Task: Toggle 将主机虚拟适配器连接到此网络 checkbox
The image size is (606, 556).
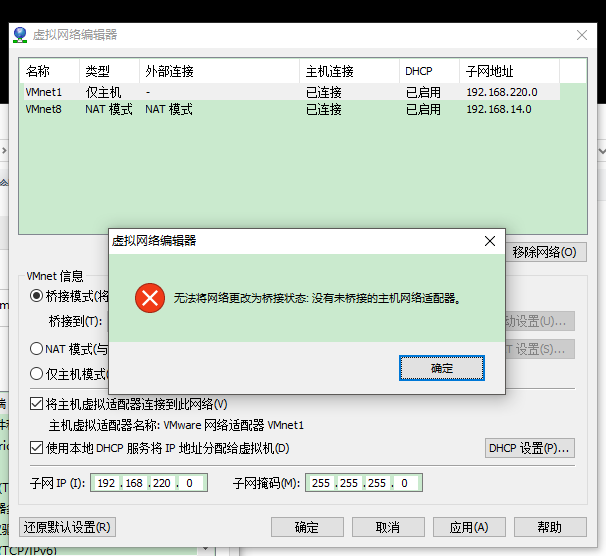Action: point(36,404)
